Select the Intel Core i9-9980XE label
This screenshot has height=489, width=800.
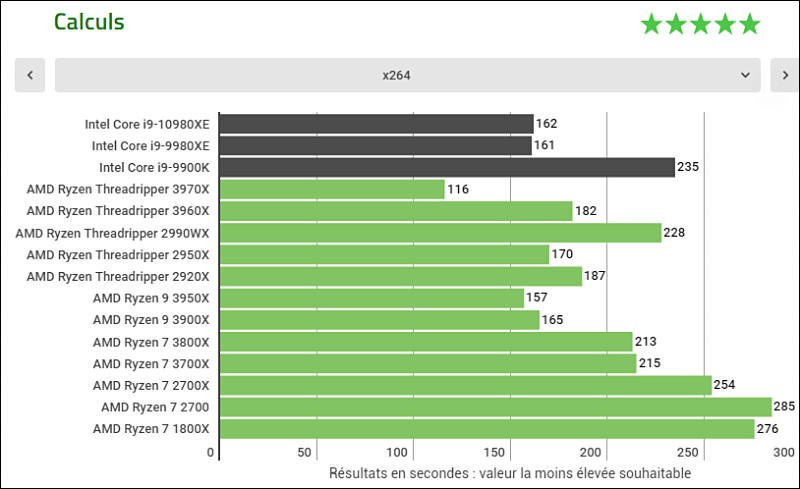[x=151, y=146]
